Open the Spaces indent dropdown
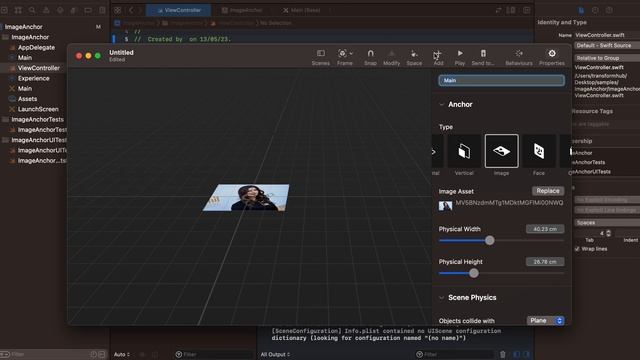Image resolution: width=640 pixels, height=360 pixels. click(607, 222)
